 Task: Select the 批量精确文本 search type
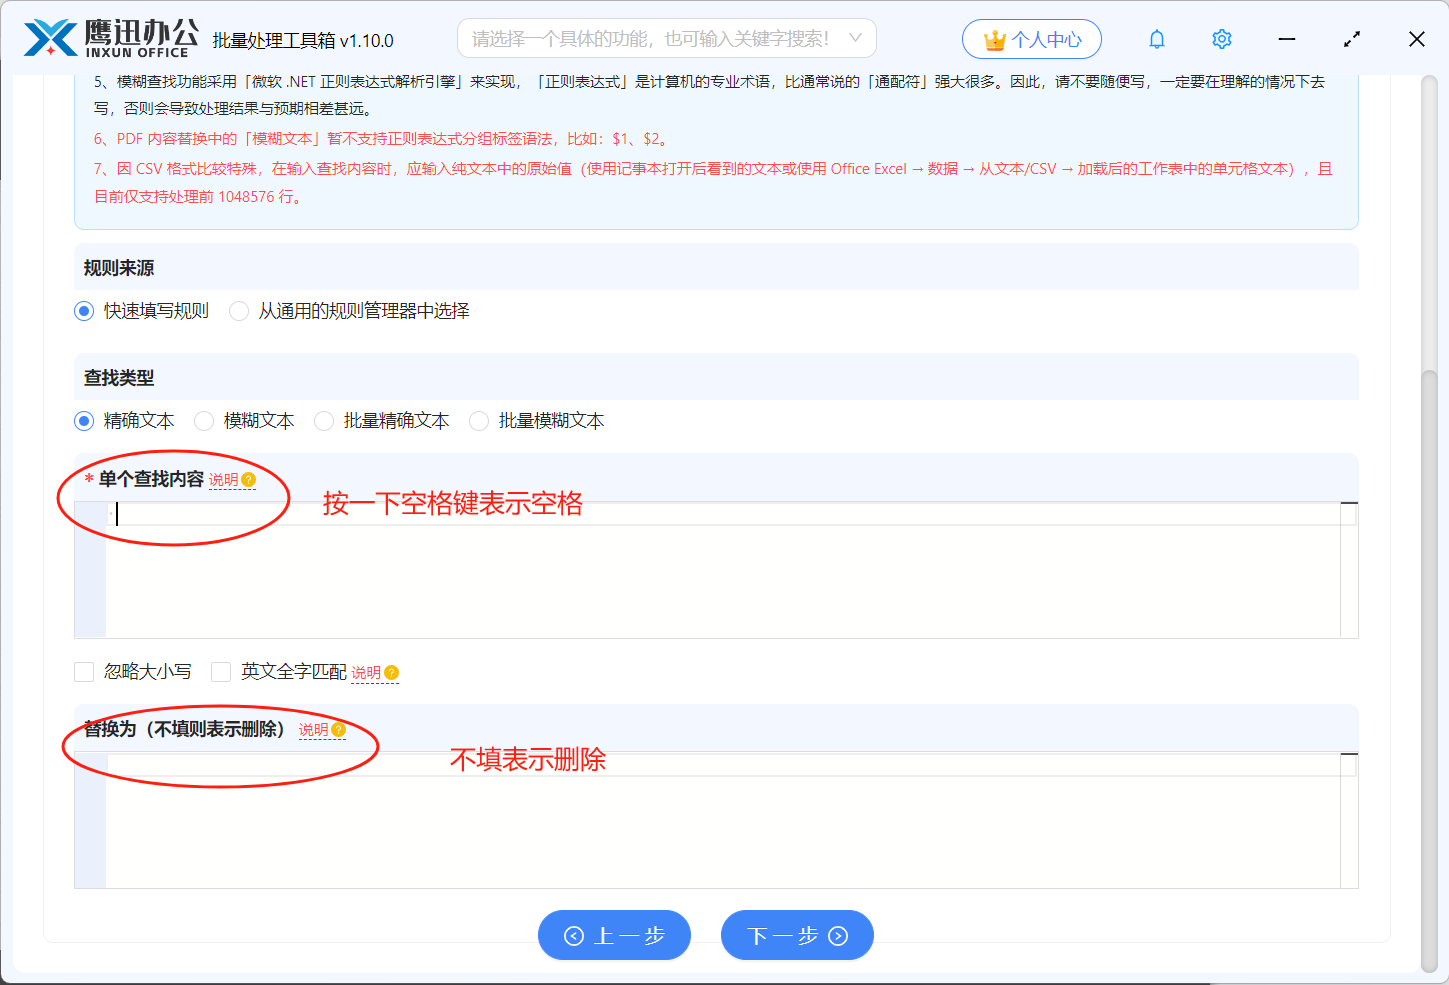pyautogui.click(x=324, y=421)
